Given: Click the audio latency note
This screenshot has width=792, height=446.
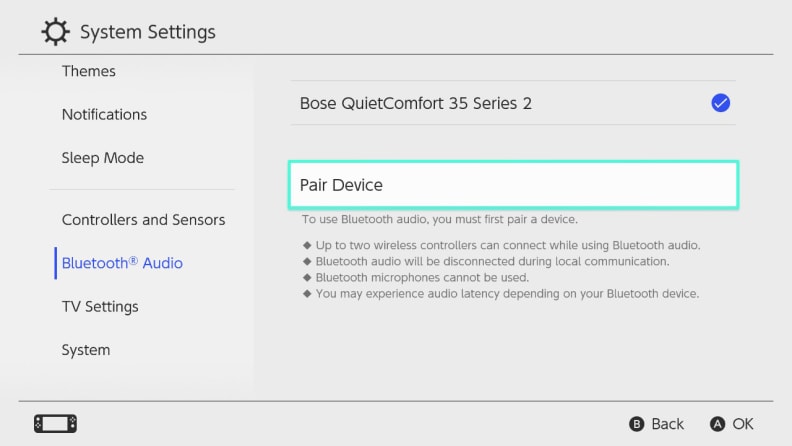Looking at the screenshot, I should pos(507,293).
